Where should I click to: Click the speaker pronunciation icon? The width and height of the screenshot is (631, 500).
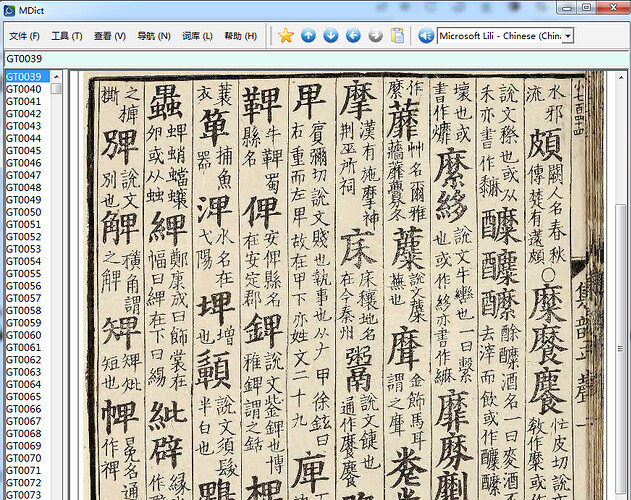tap(426, 36)
